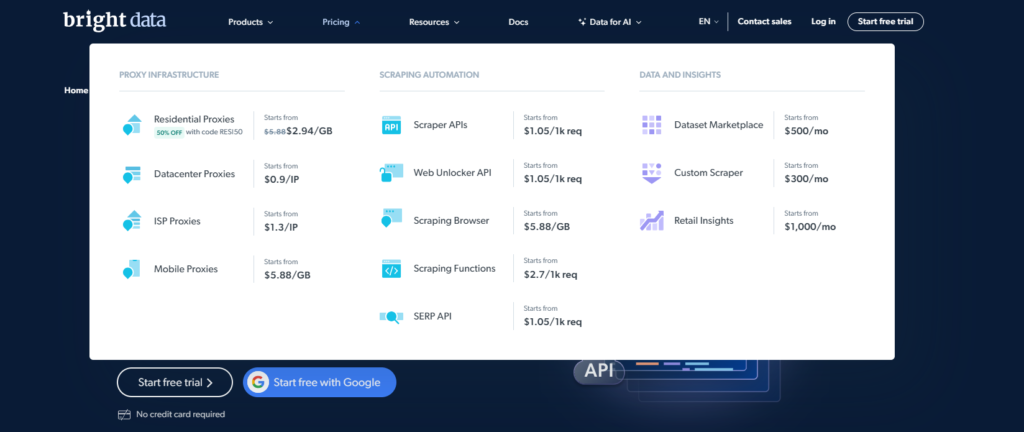Click the $1.3/IP price
The width and height of the screenshot is (1024, 432).
pyautogui.click(x=281, y=227)
